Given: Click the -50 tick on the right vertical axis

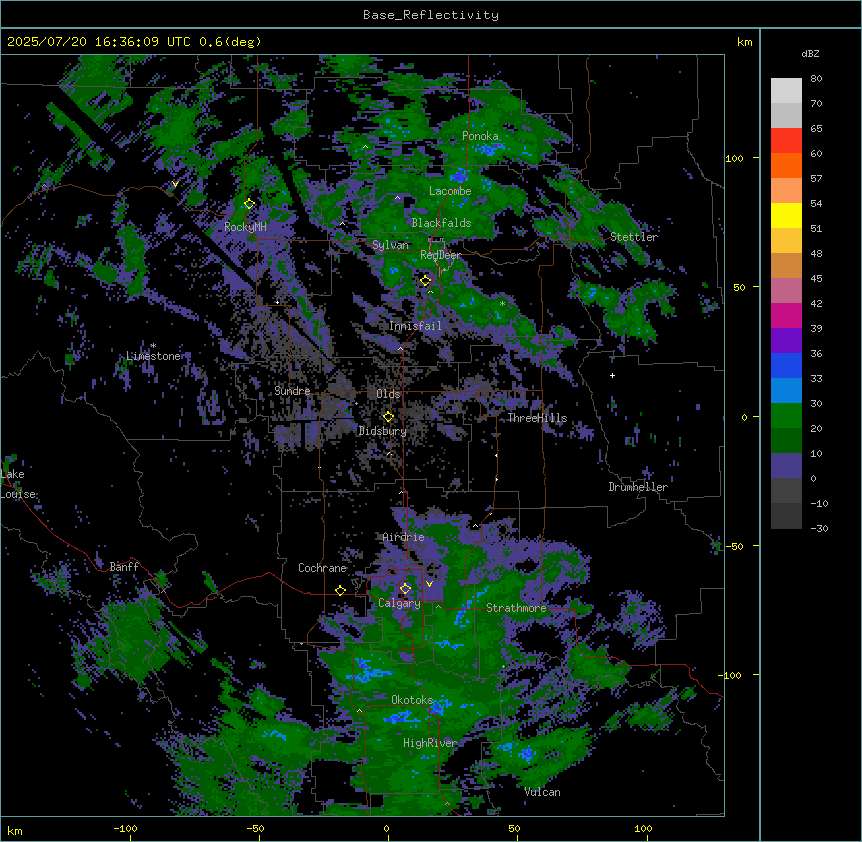Looking at the screenshot, I should click(734, 546).
